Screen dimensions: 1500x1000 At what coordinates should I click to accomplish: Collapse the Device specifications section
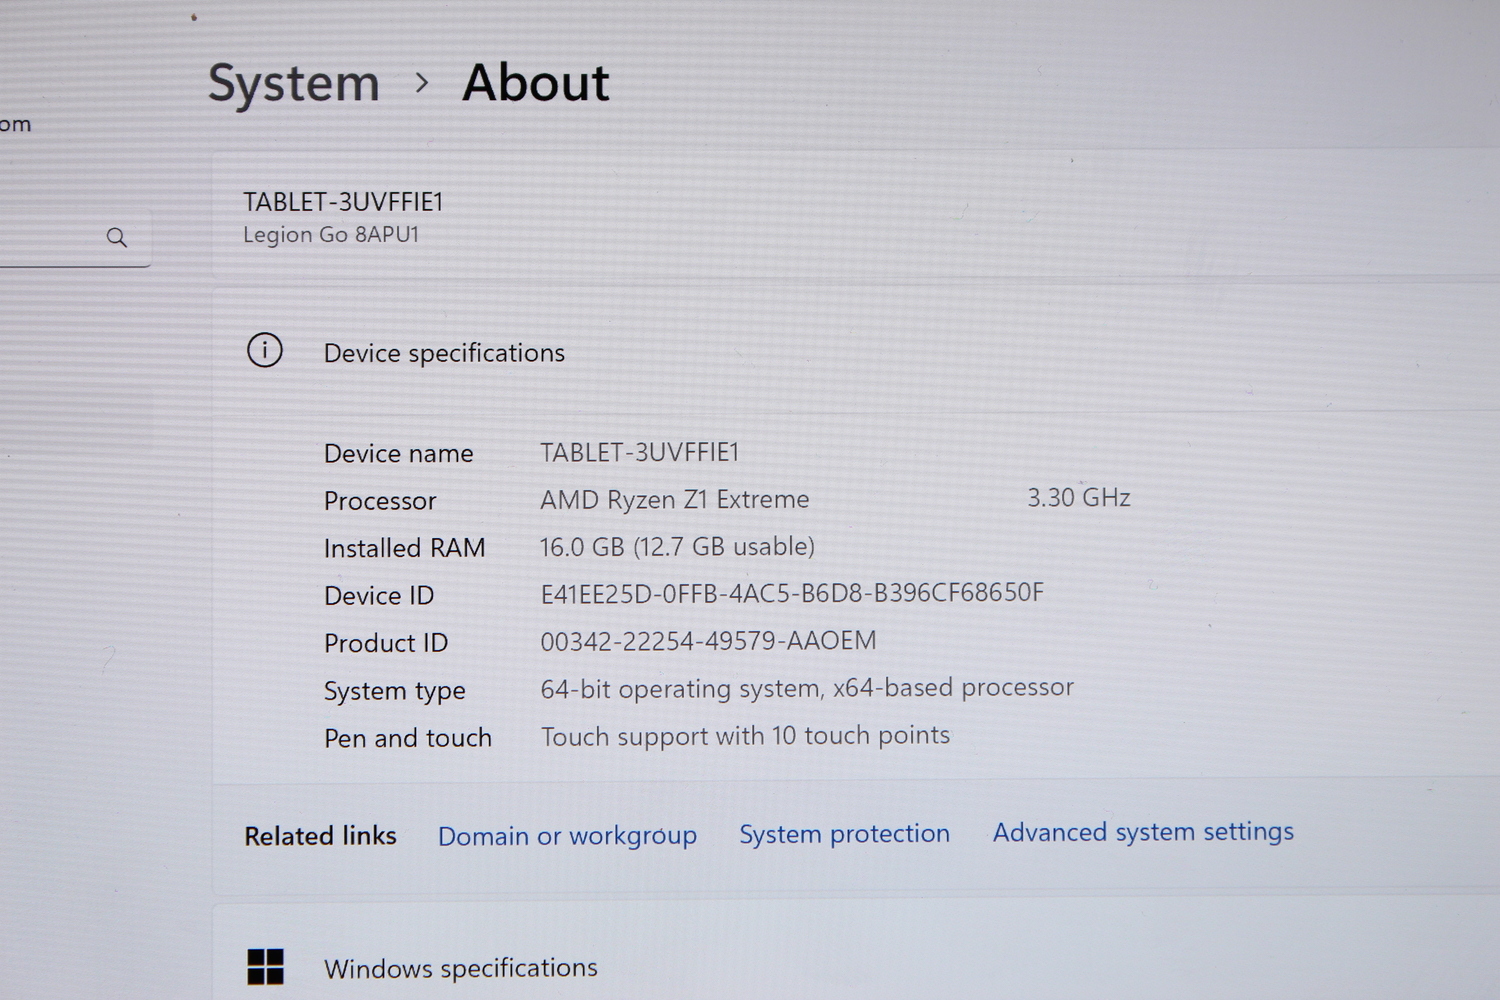856,352
